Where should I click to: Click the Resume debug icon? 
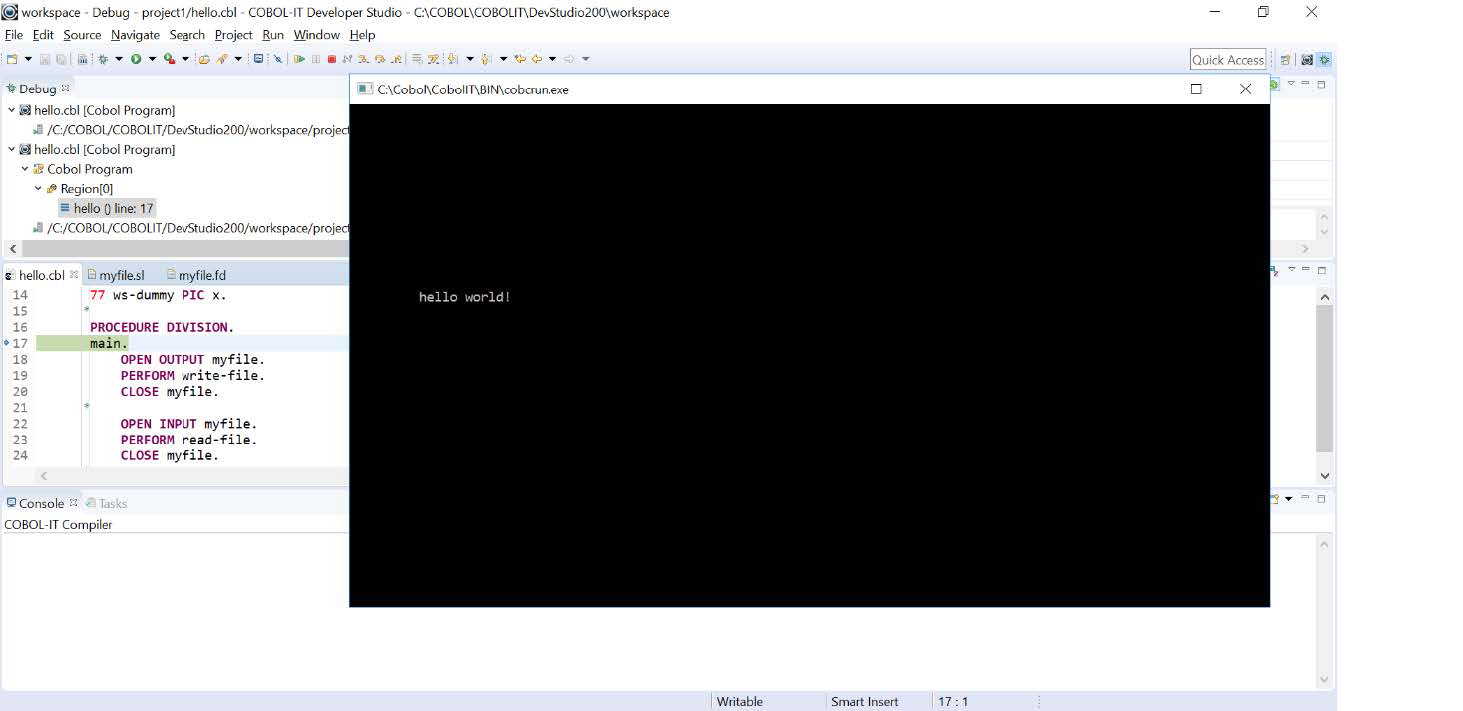(x=300, y=58)
